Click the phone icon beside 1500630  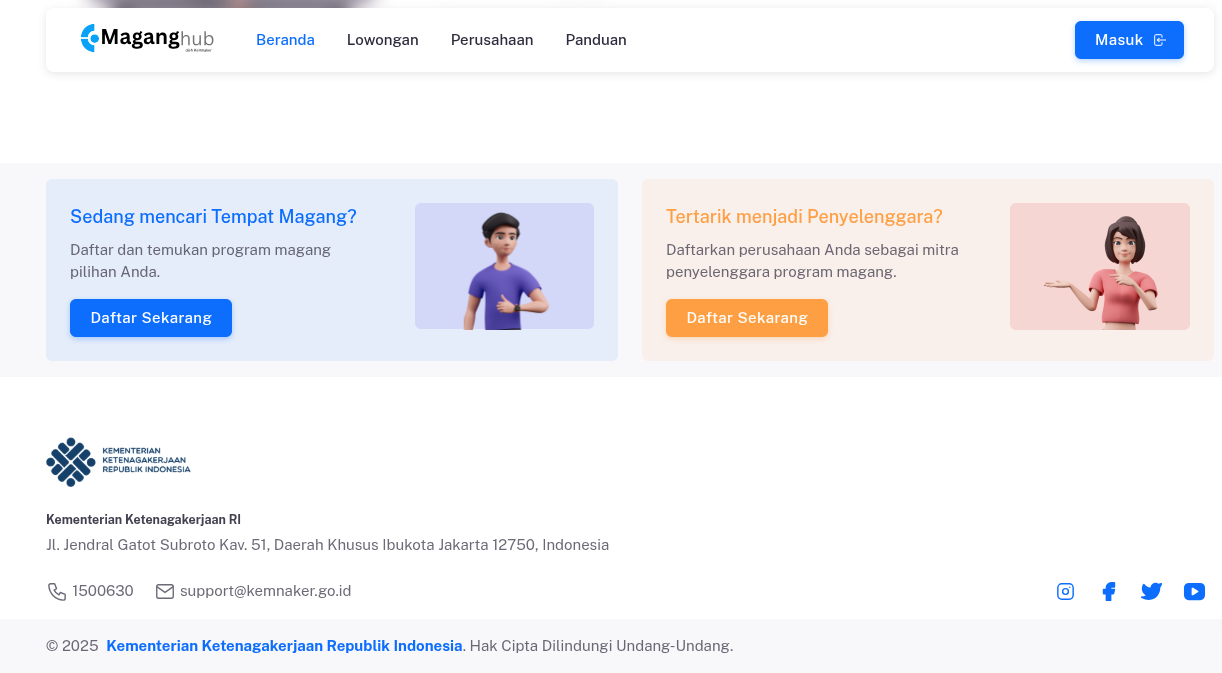pyautogui.click(x=57, y=591)
